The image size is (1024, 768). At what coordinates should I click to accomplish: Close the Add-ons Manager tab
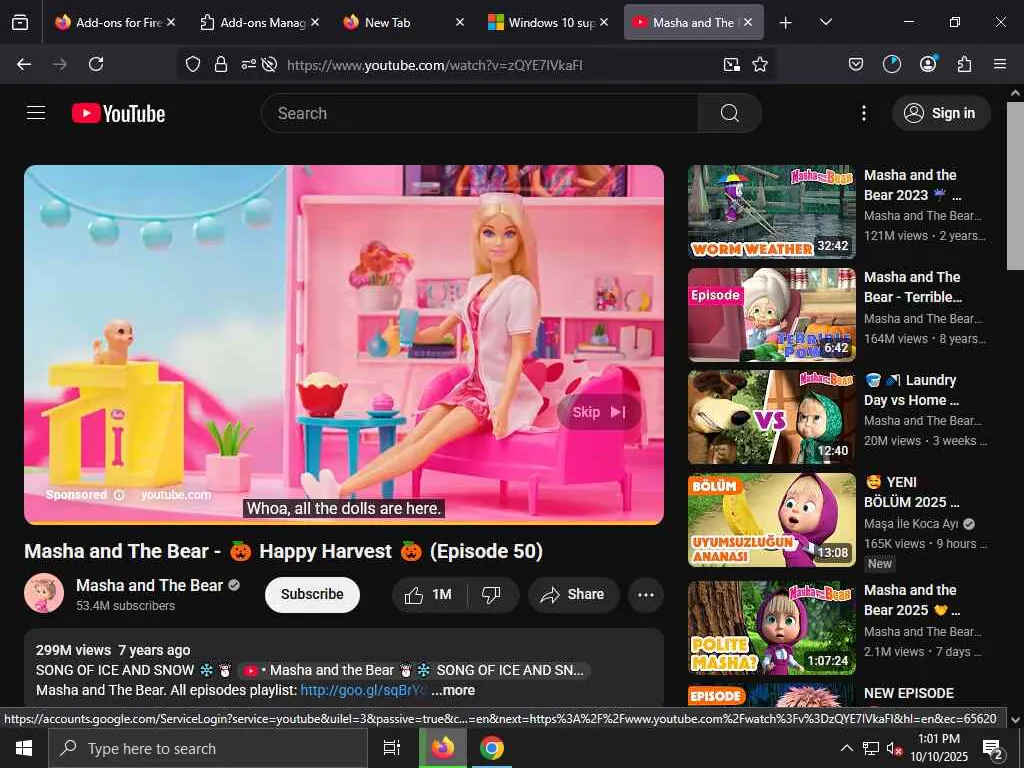315,22
